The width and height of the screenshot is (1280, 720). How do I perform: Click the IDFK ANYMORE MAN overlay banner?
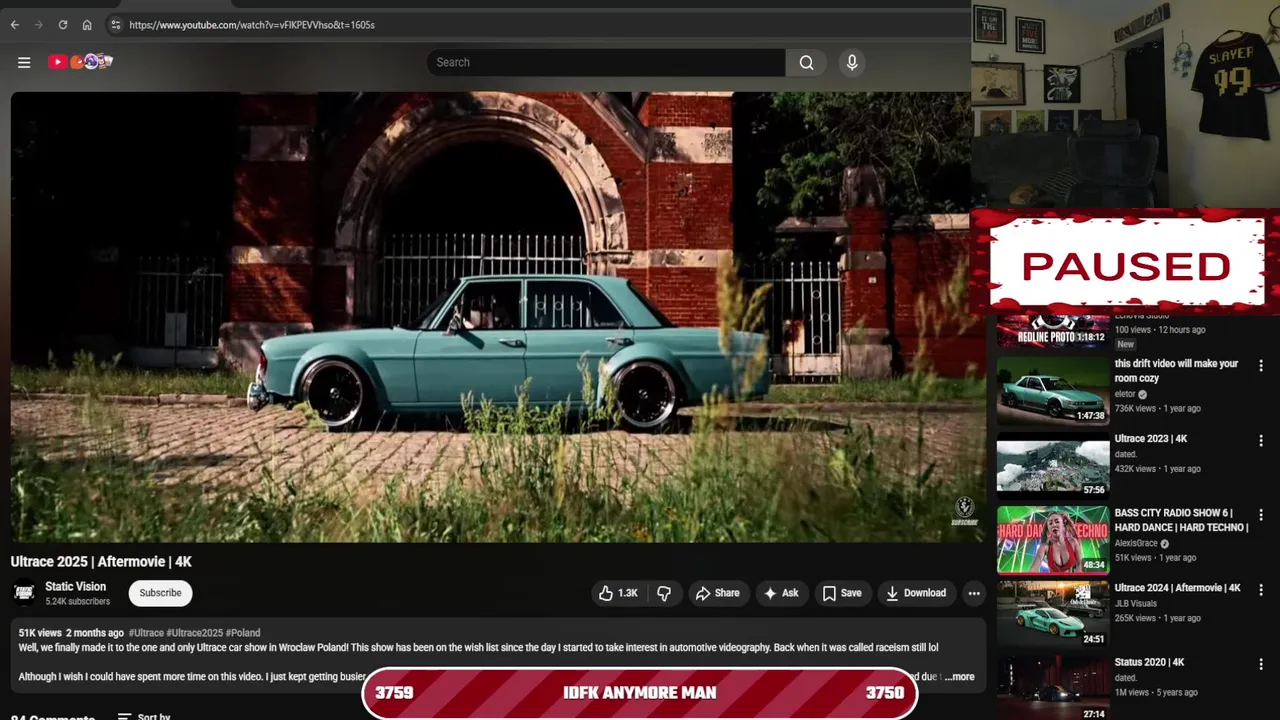click(x=639, y=693)
